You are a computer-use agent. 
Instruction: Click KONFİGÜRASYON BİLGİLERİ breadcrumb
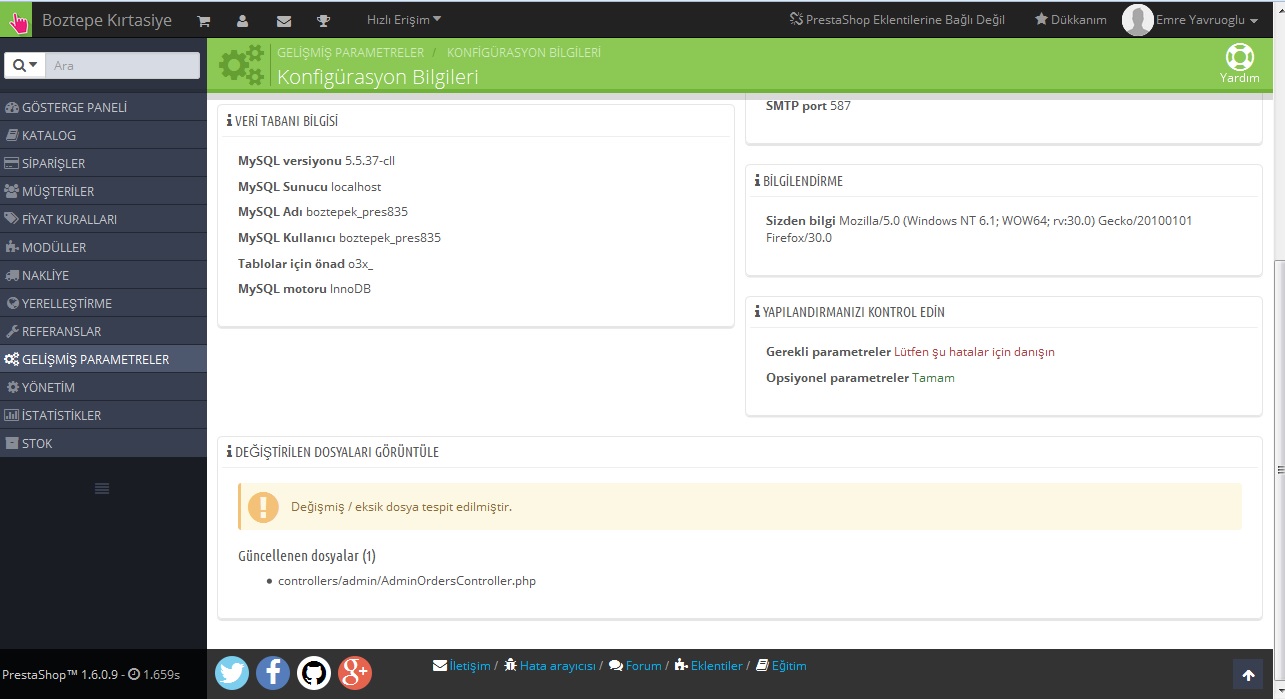point(524,52)
